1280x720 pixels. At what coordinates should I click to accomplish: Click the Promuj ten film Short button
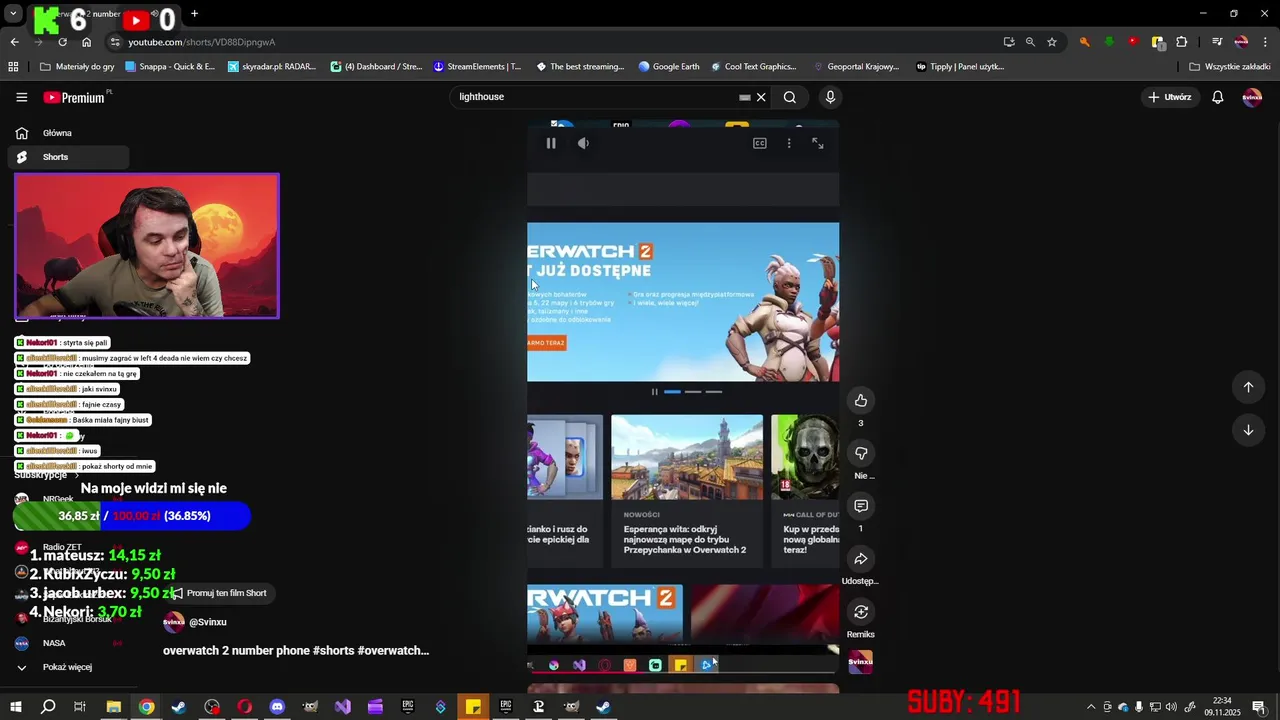pyautogui.click(x=220, y=593)
